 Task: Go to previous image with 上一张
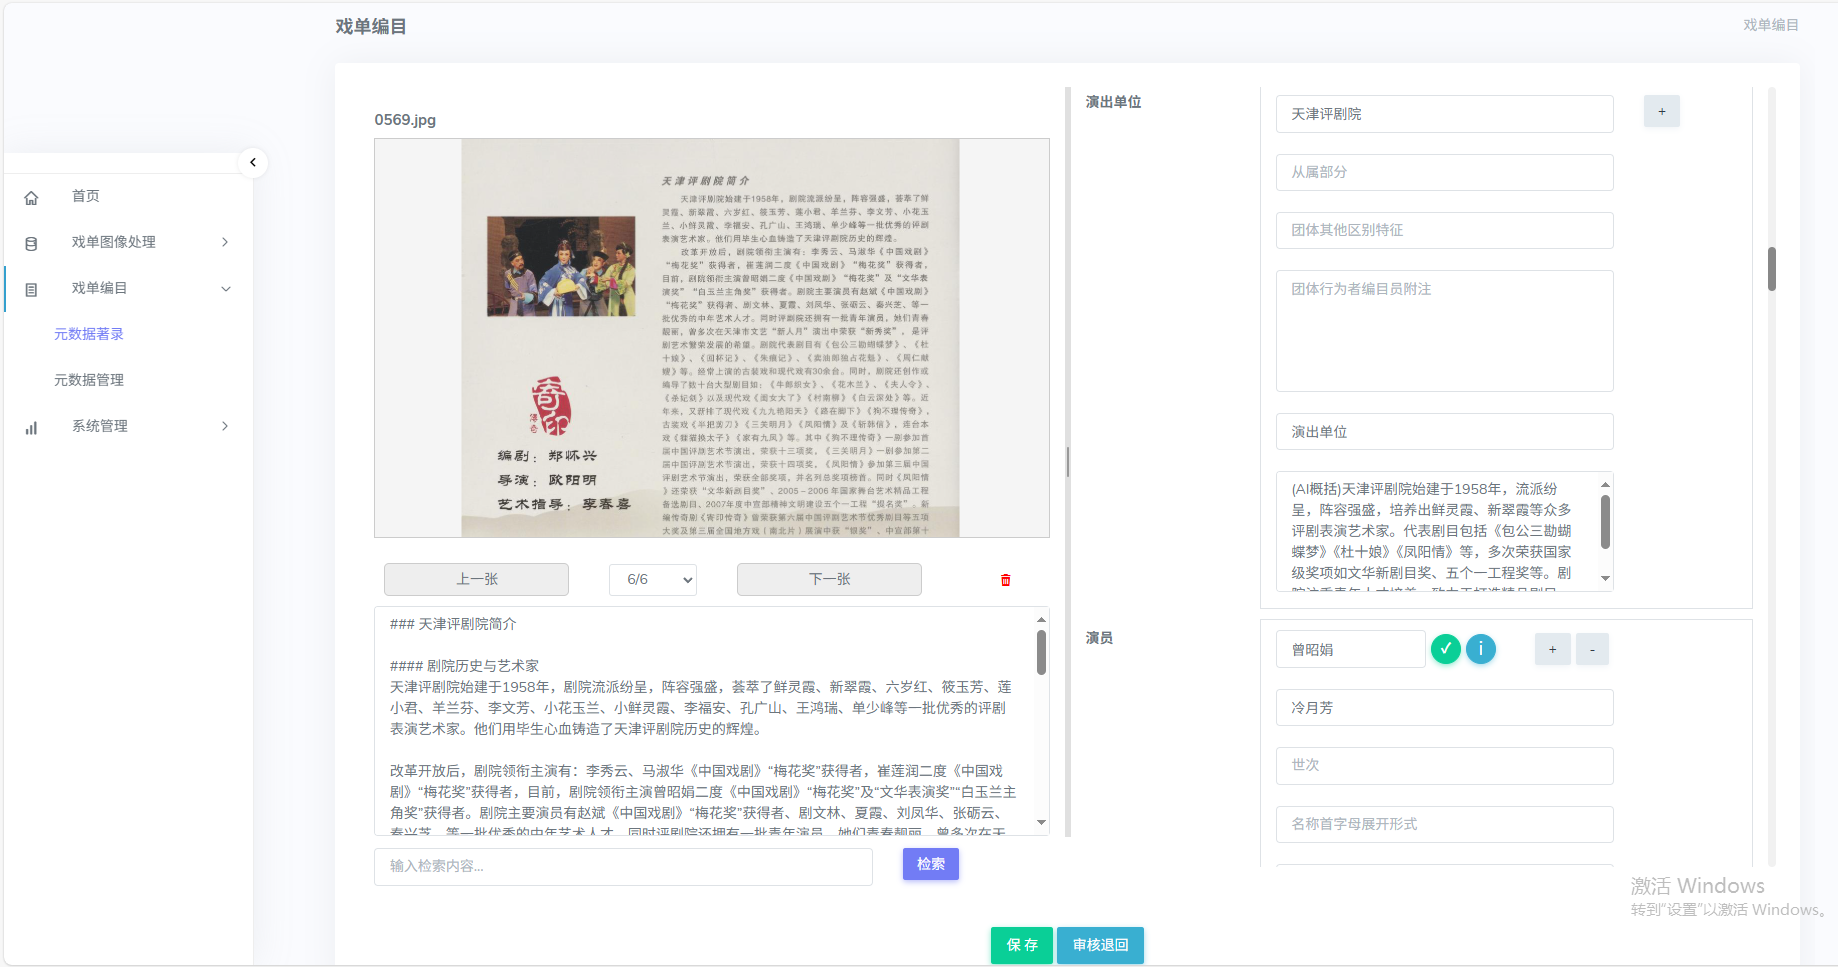pos(476,580)
